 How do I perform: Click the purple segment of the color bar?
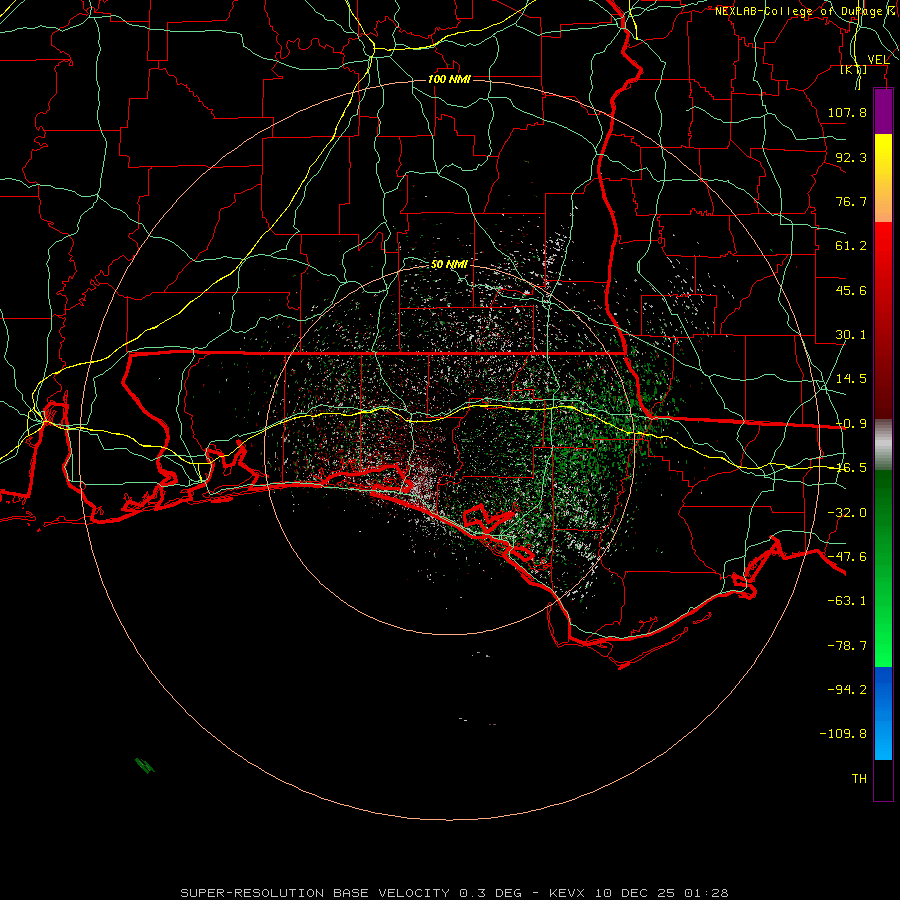coord(883,111)
